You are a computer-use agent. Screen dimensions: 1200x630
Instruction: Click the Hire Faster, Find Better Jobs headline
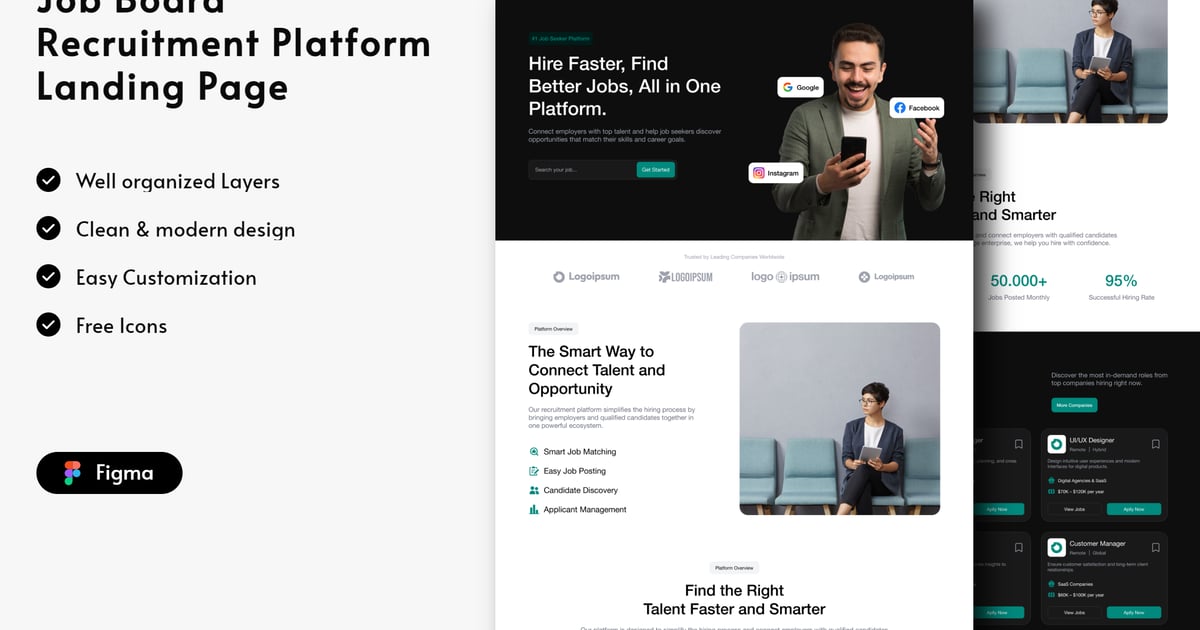pos(625,86)
